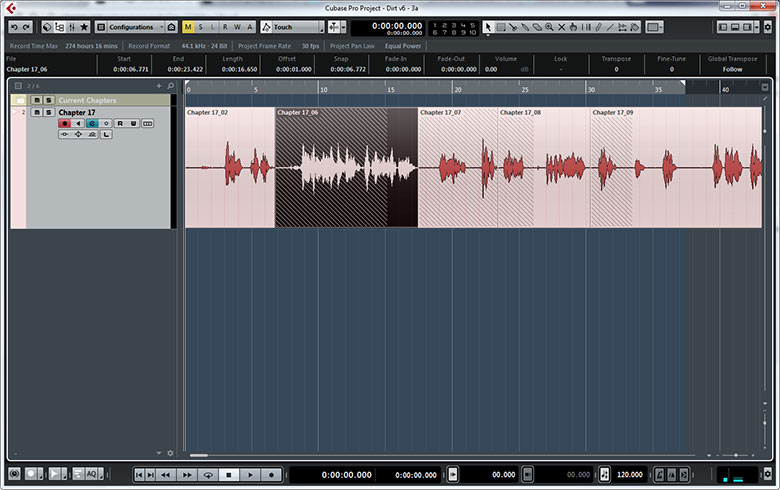The width and height of the screenshot is (780, 490).
Task: Select the Range Selection tool
Action: 501,27
